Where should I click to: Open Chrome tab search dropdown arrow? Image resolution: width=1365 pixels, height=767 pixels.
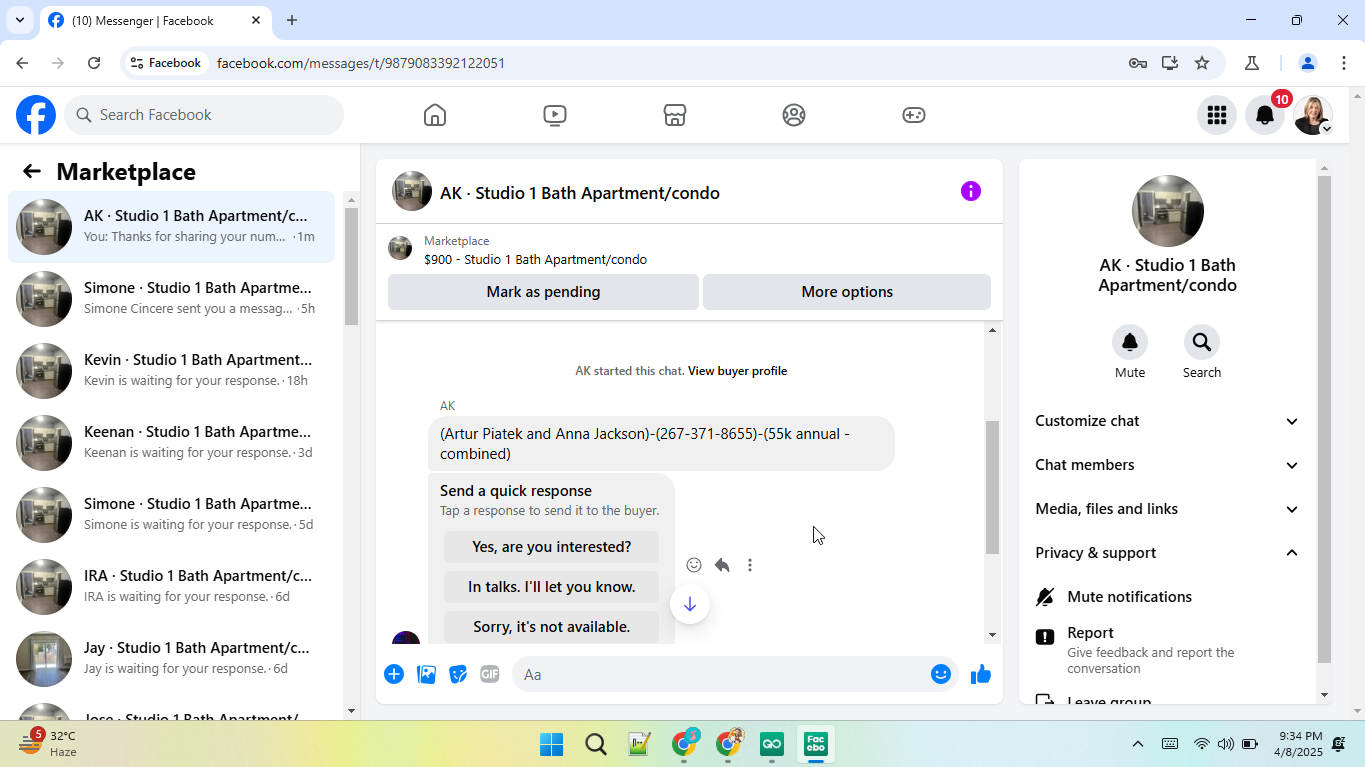point(19,20)
